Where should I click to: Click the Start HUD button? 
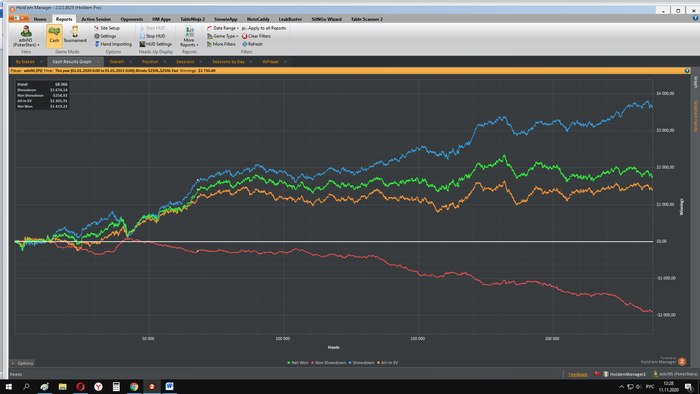pyautogui.click(x=152, y=28)
